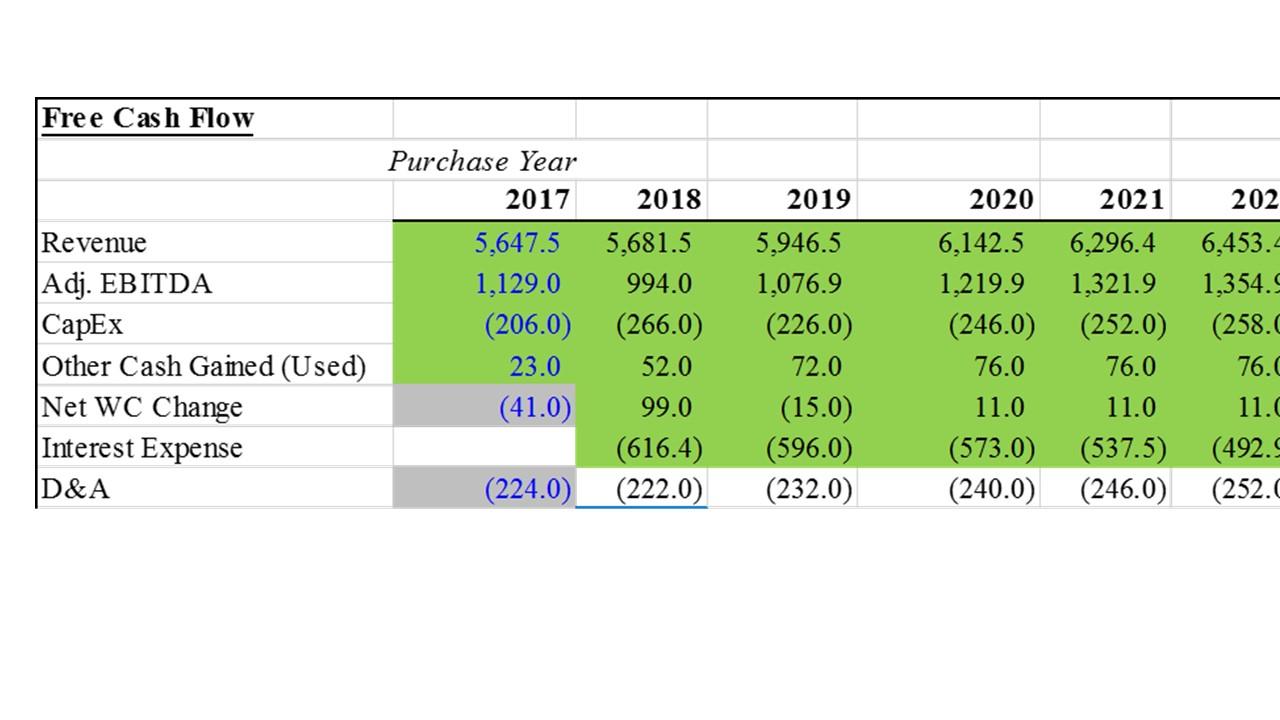The image size is (1280, 720).
Task: Select the 2018 EBITDA cell 994.0
Action: 642,283
